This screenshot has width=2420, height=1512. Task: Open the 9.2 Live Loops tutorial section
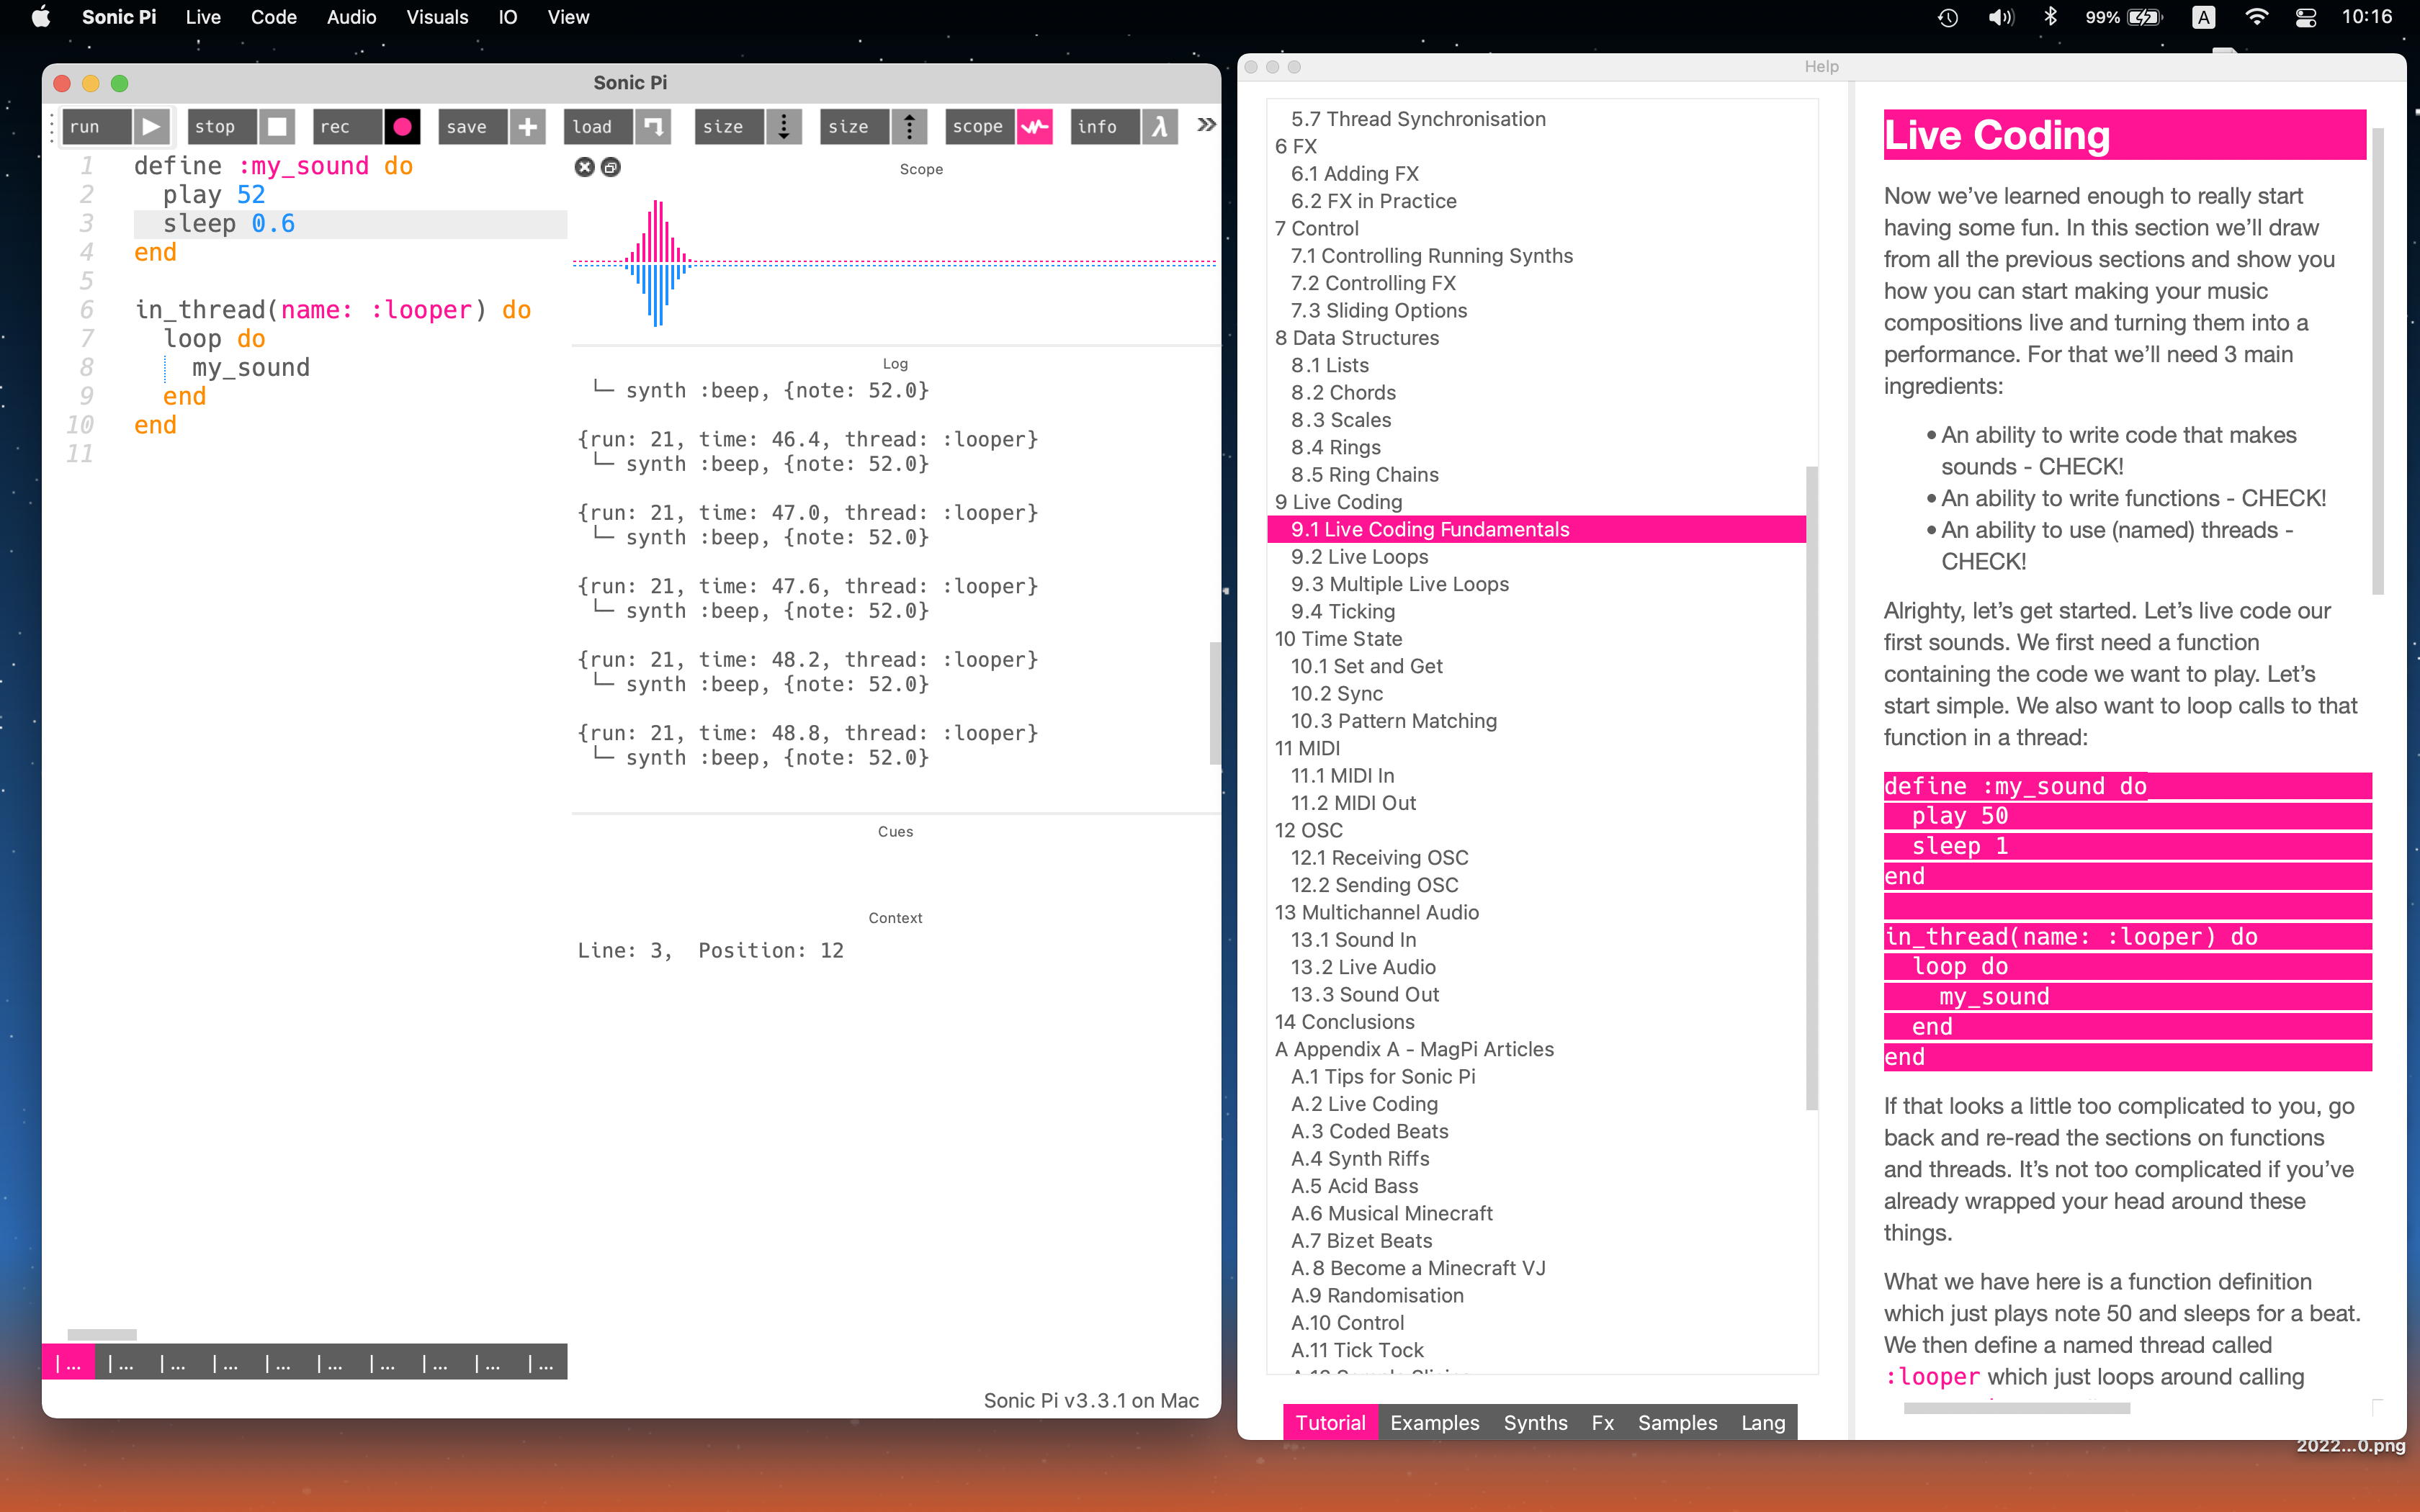pos(1359,557)
